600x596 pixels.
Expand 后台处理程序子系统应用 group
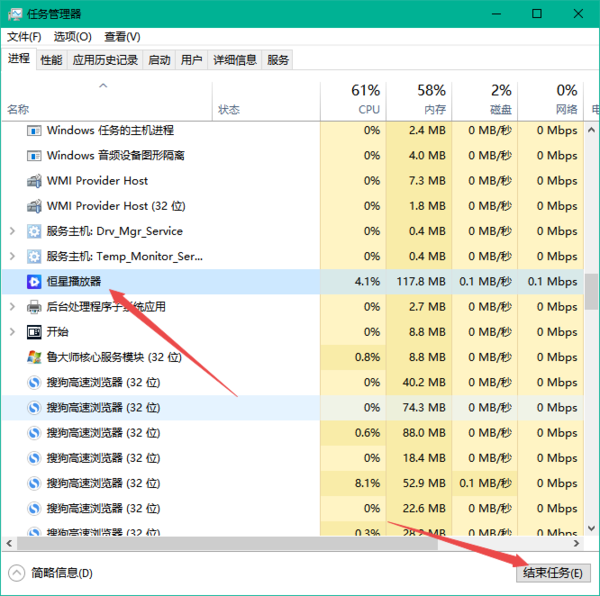(x=12, y=307)
